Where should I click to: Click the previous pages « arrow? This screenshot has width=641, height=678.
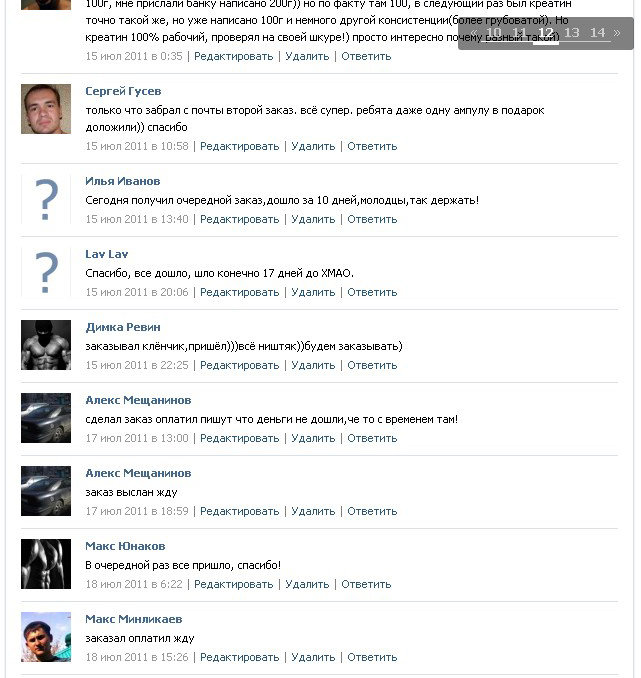point(472,33)
